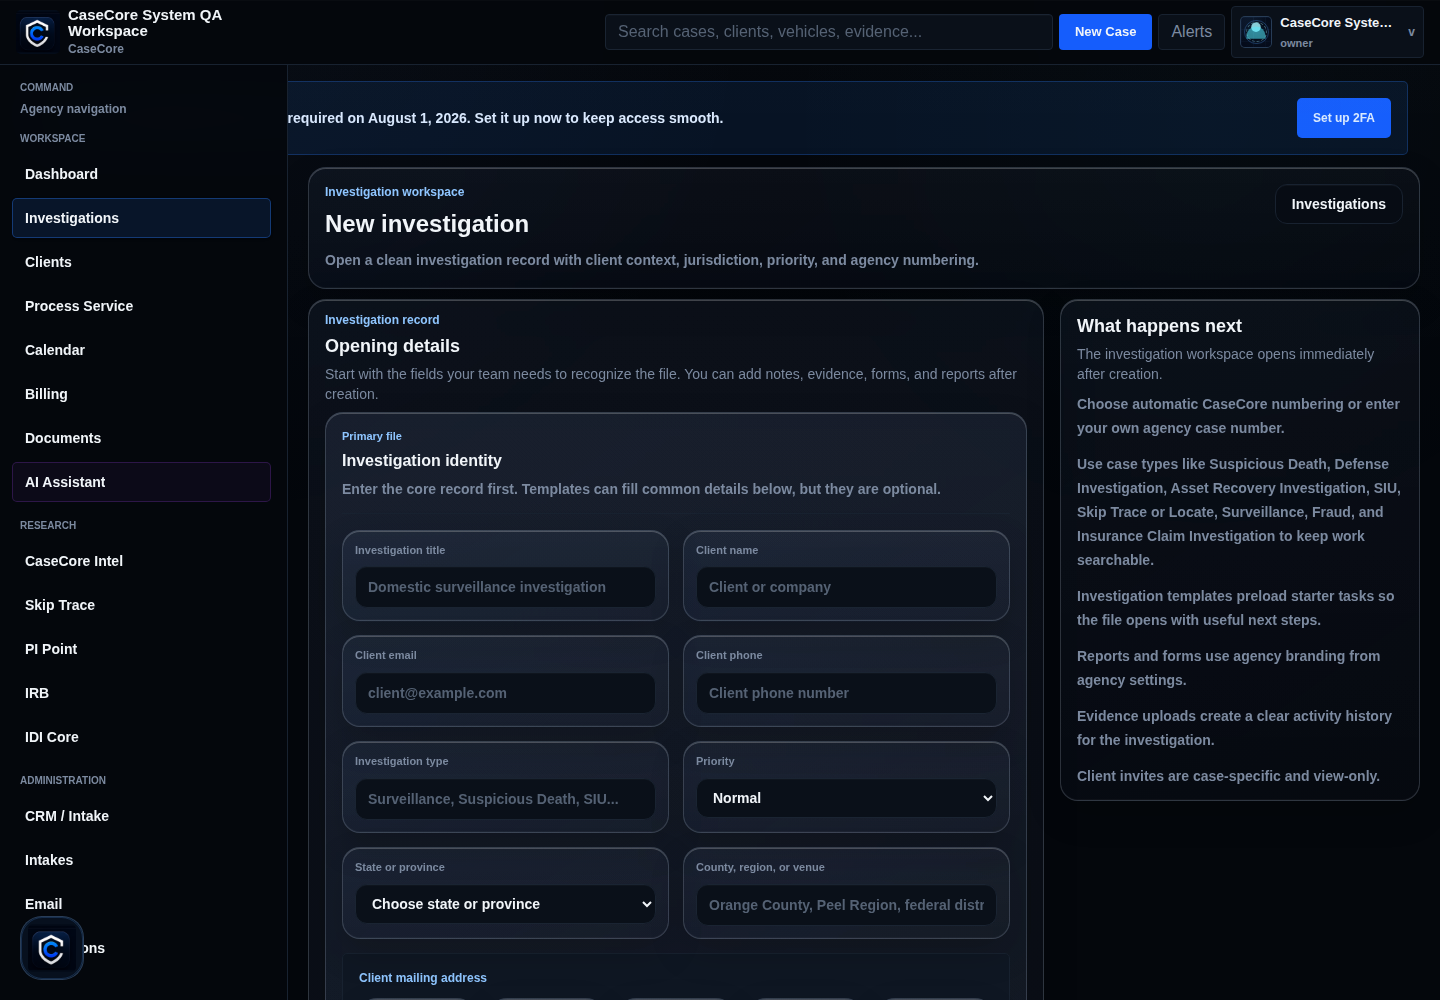This screenshot has width=1440, height=1000.
Task: Expand the account menu chevron
Action: [x=1411, y=32]
